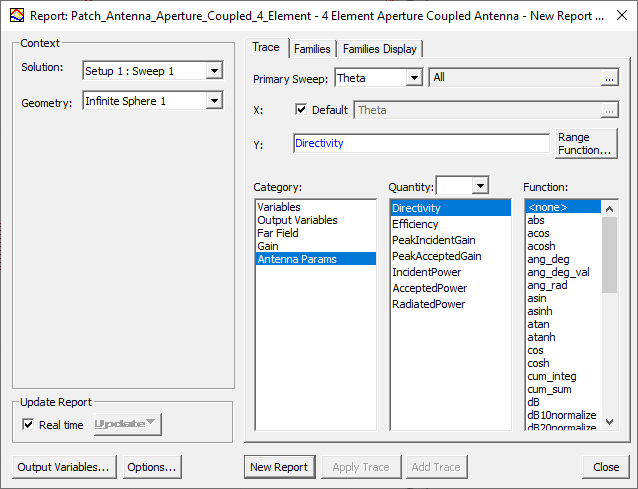Open the Options dialog
The height and width of the screenshot is (489, 638).
(152, 467)
